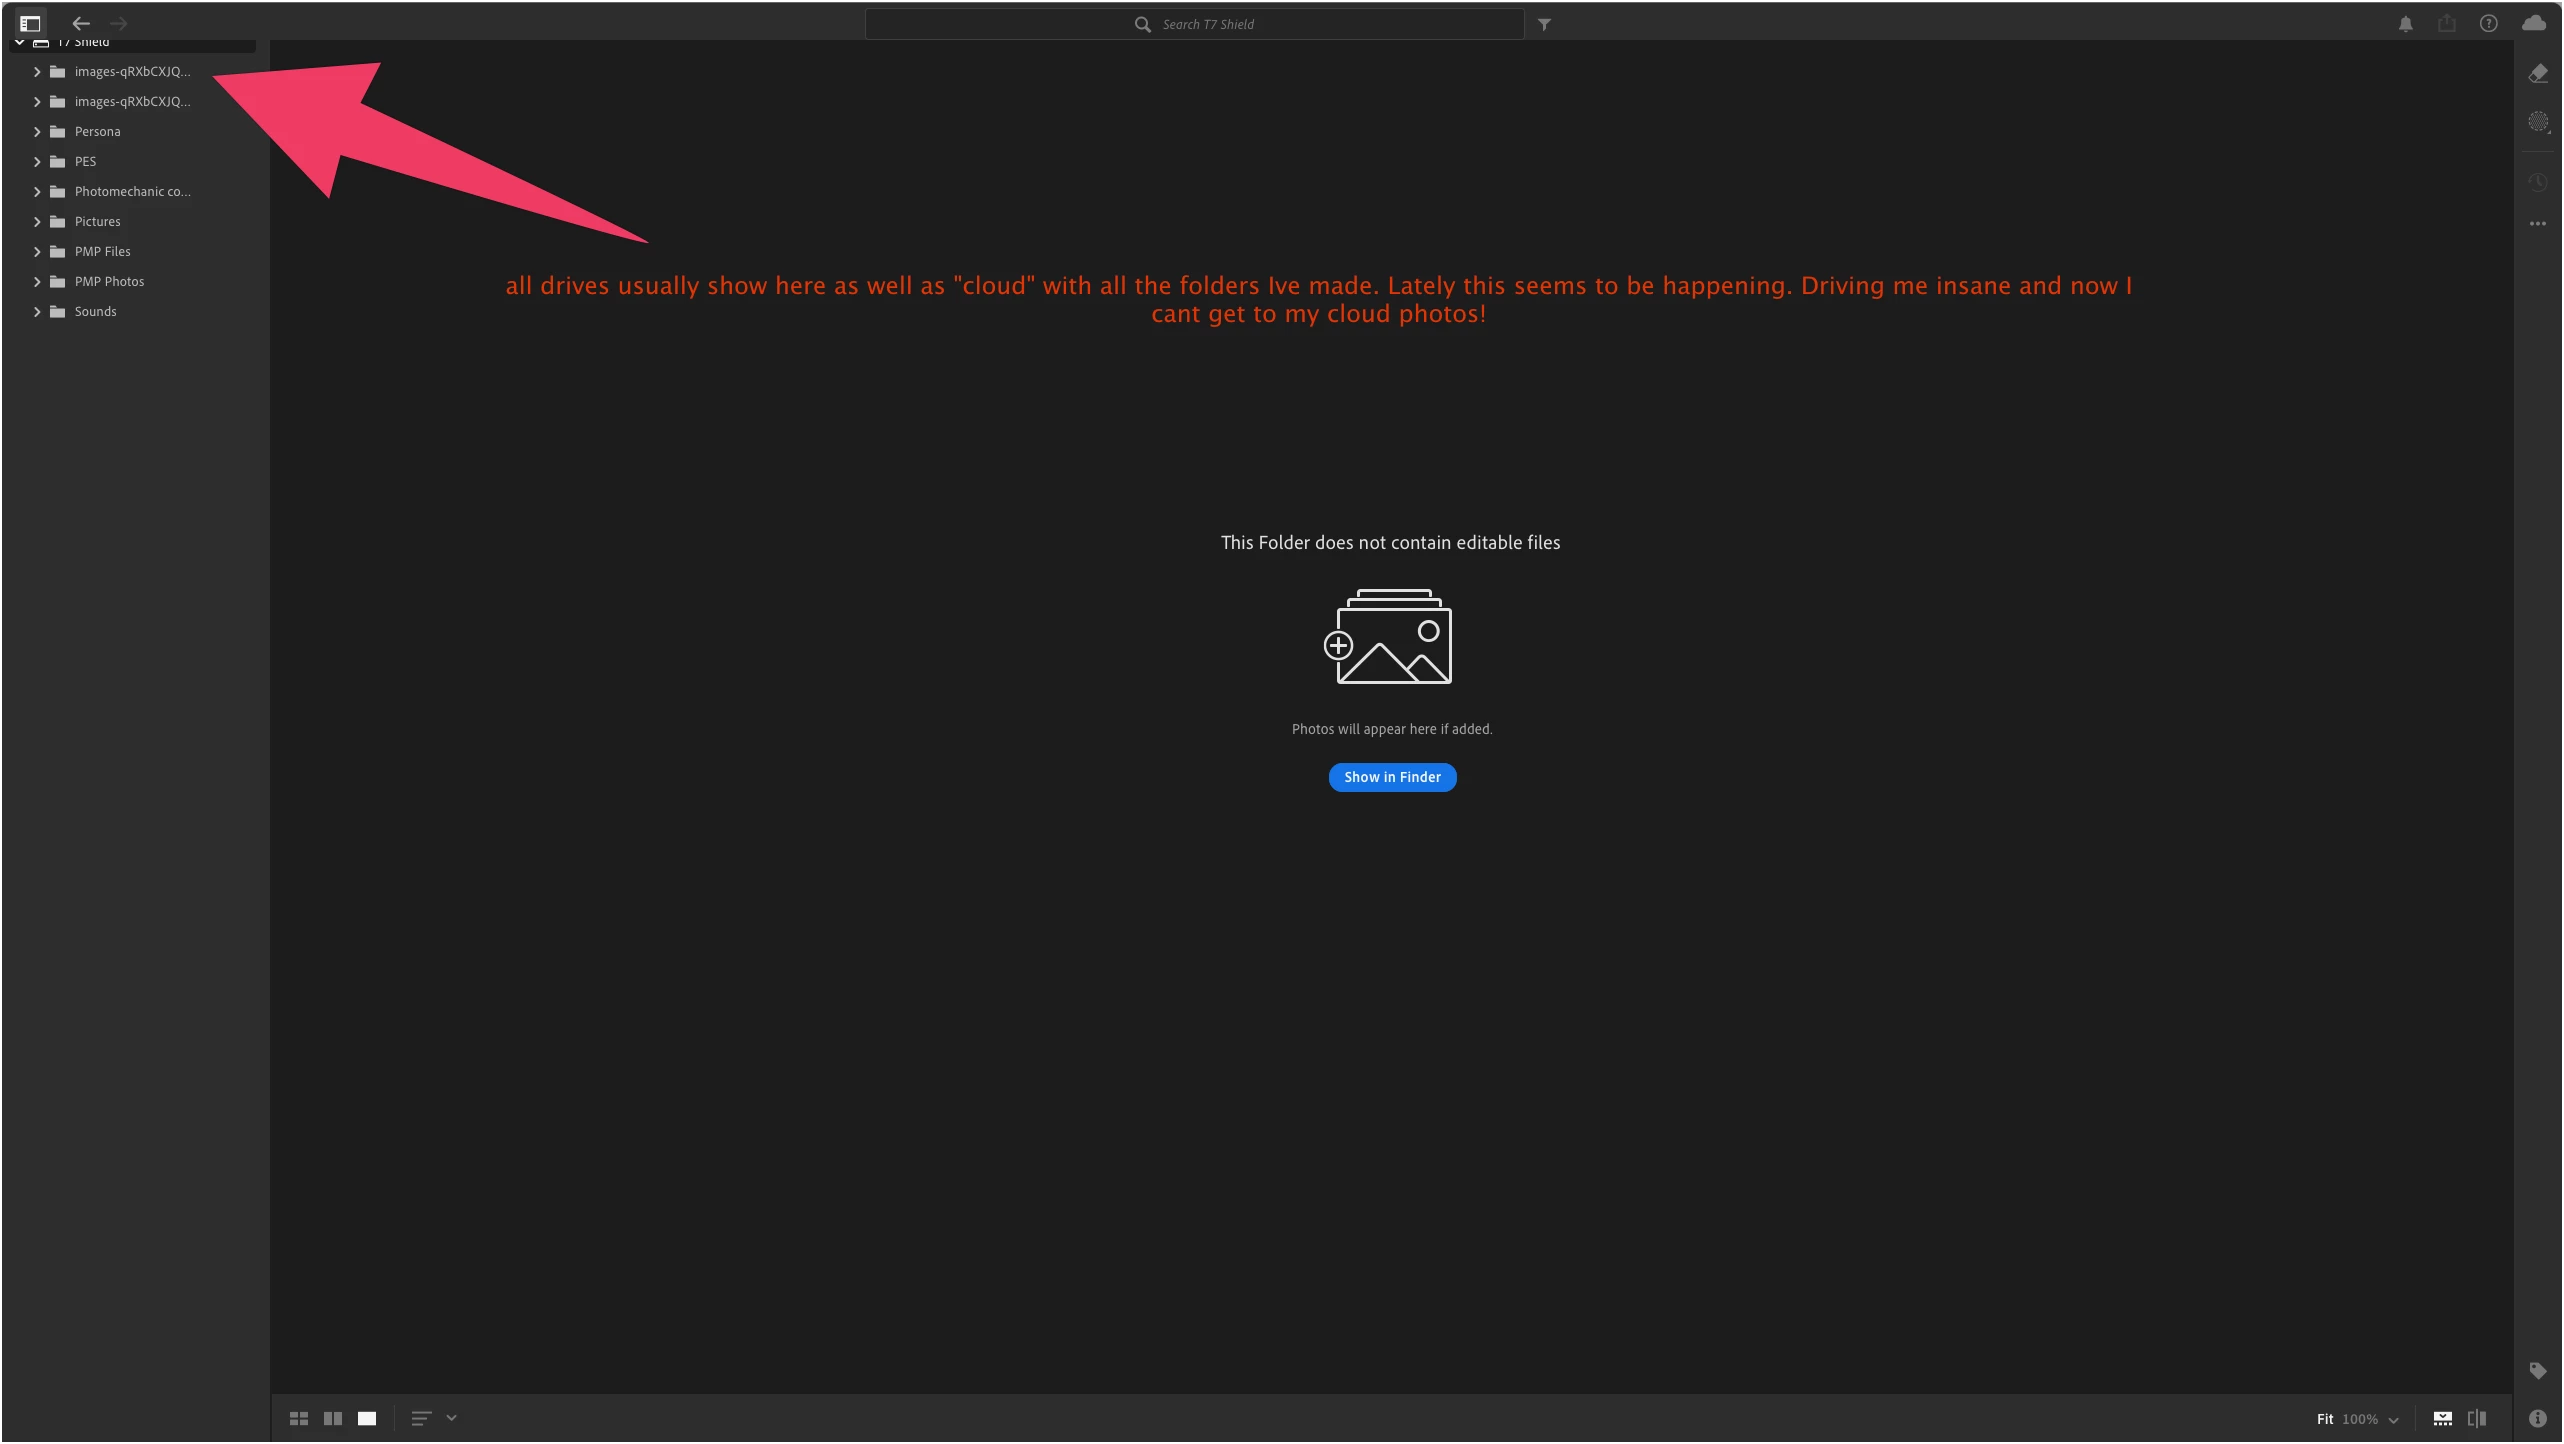Toggle the left sidebar panel
Viewport: 2564px width, 1444px height.
click(x=30, y=23)
